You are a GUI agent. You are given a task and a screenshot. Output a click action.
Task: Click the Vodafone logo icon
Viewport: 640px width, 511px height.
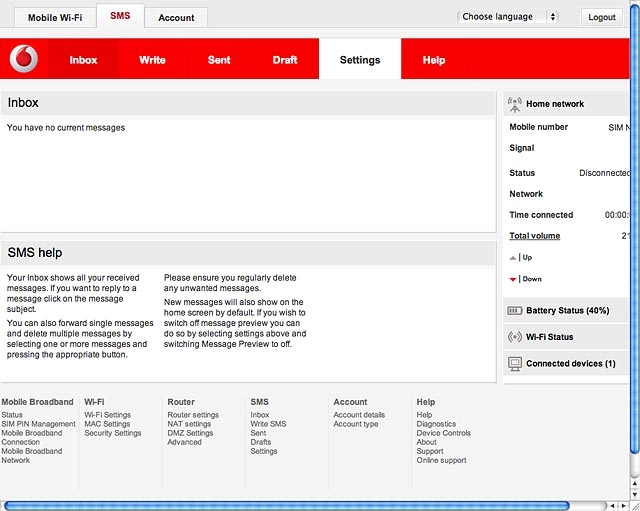(x=24, y=59)
